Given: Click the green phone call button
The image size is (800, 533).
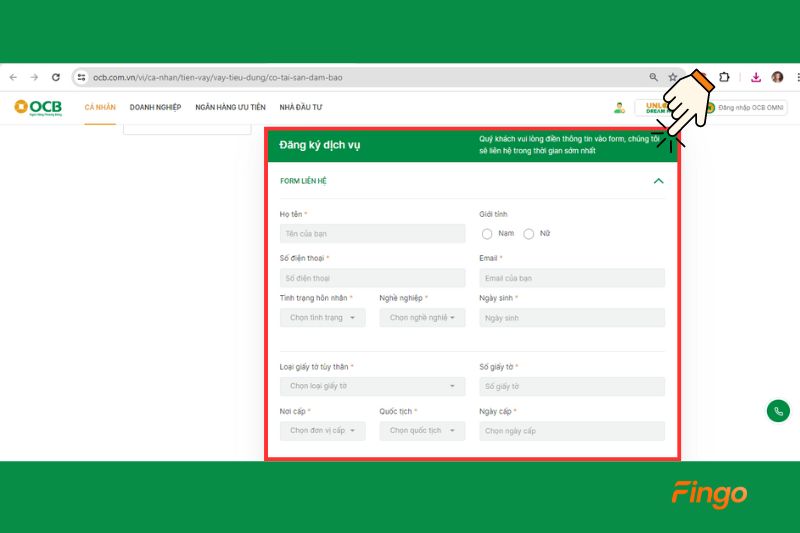Looking at the screenshot, I should 778,411.
